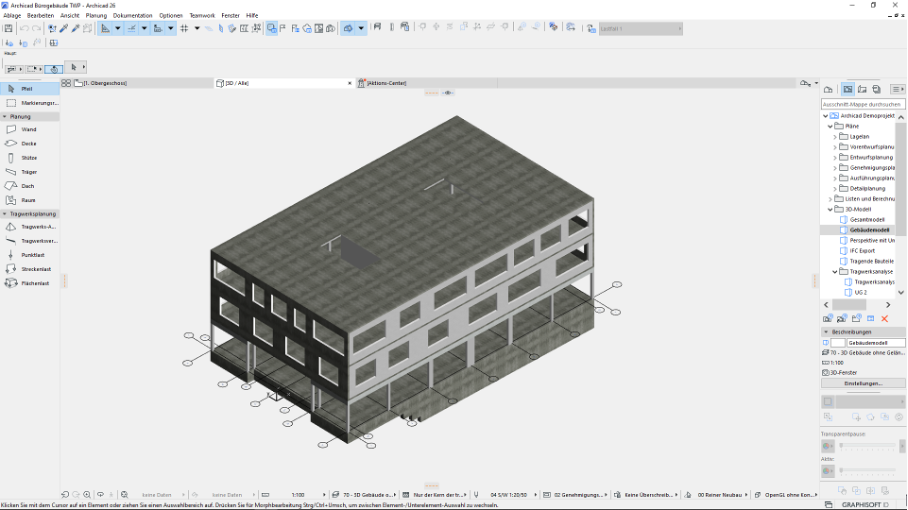The image size is (908, 510).
Task: Collapse the 3D-Modell folder in navigator
Action: tap(829, 210)
